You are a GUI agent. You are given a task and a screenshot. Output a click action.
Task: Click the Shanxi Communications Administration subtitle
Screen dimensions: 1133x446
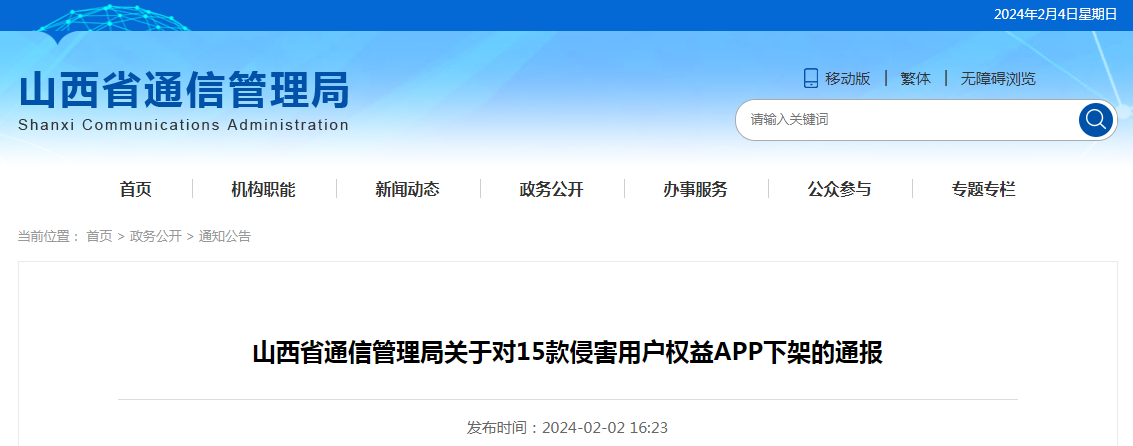pyautogui.click(x=184, y=125)
